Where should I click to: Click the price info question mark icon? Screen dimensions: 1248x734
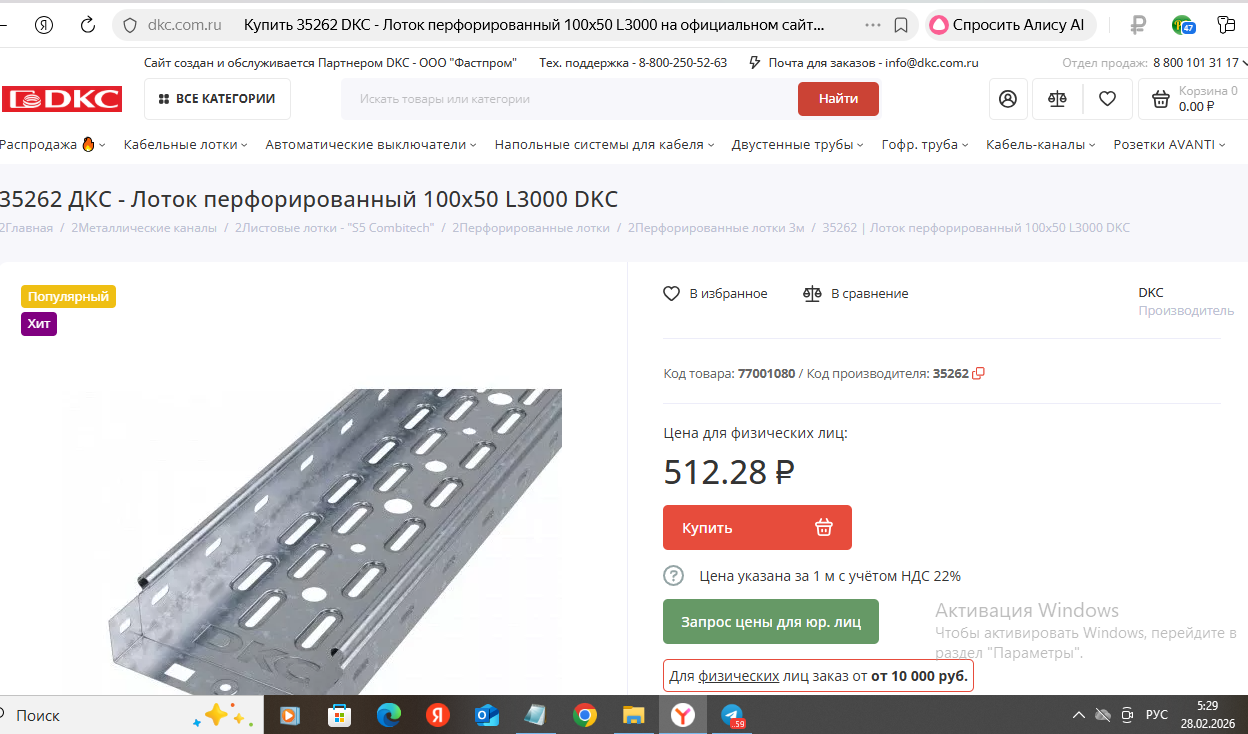point(674,576)
